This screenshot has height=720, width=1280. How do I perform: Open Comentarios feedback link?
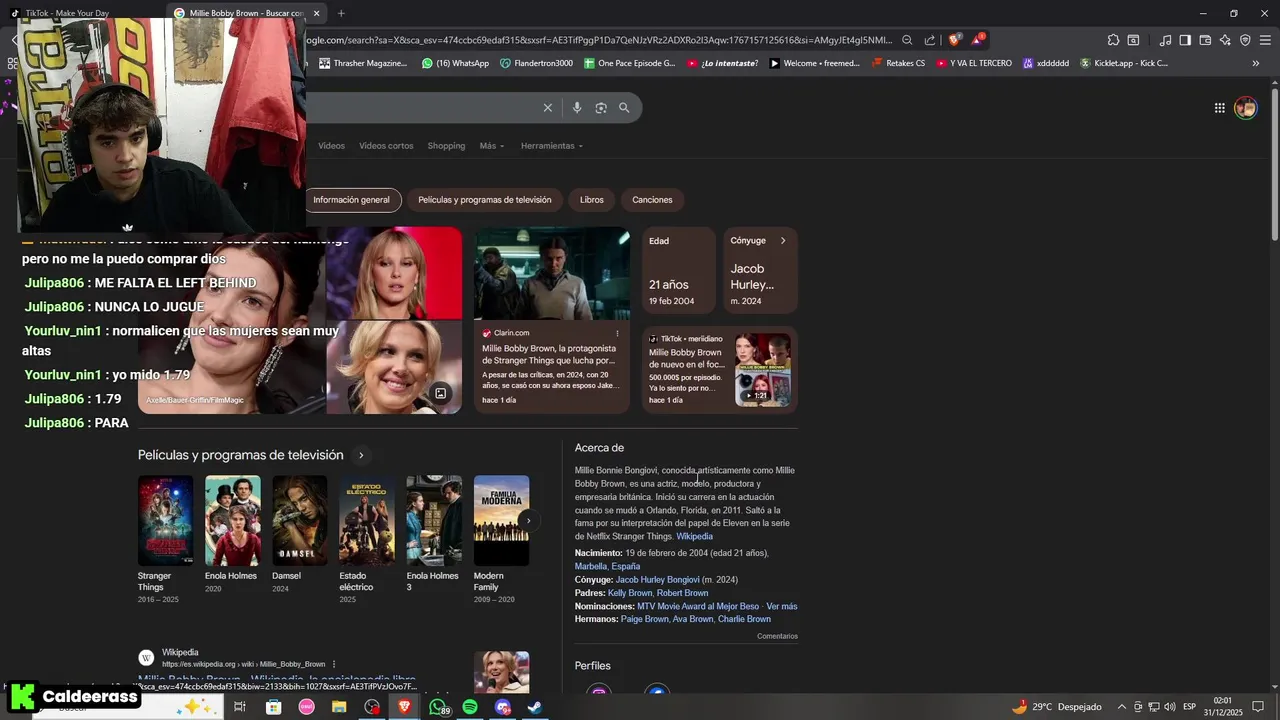click(777, 636)
